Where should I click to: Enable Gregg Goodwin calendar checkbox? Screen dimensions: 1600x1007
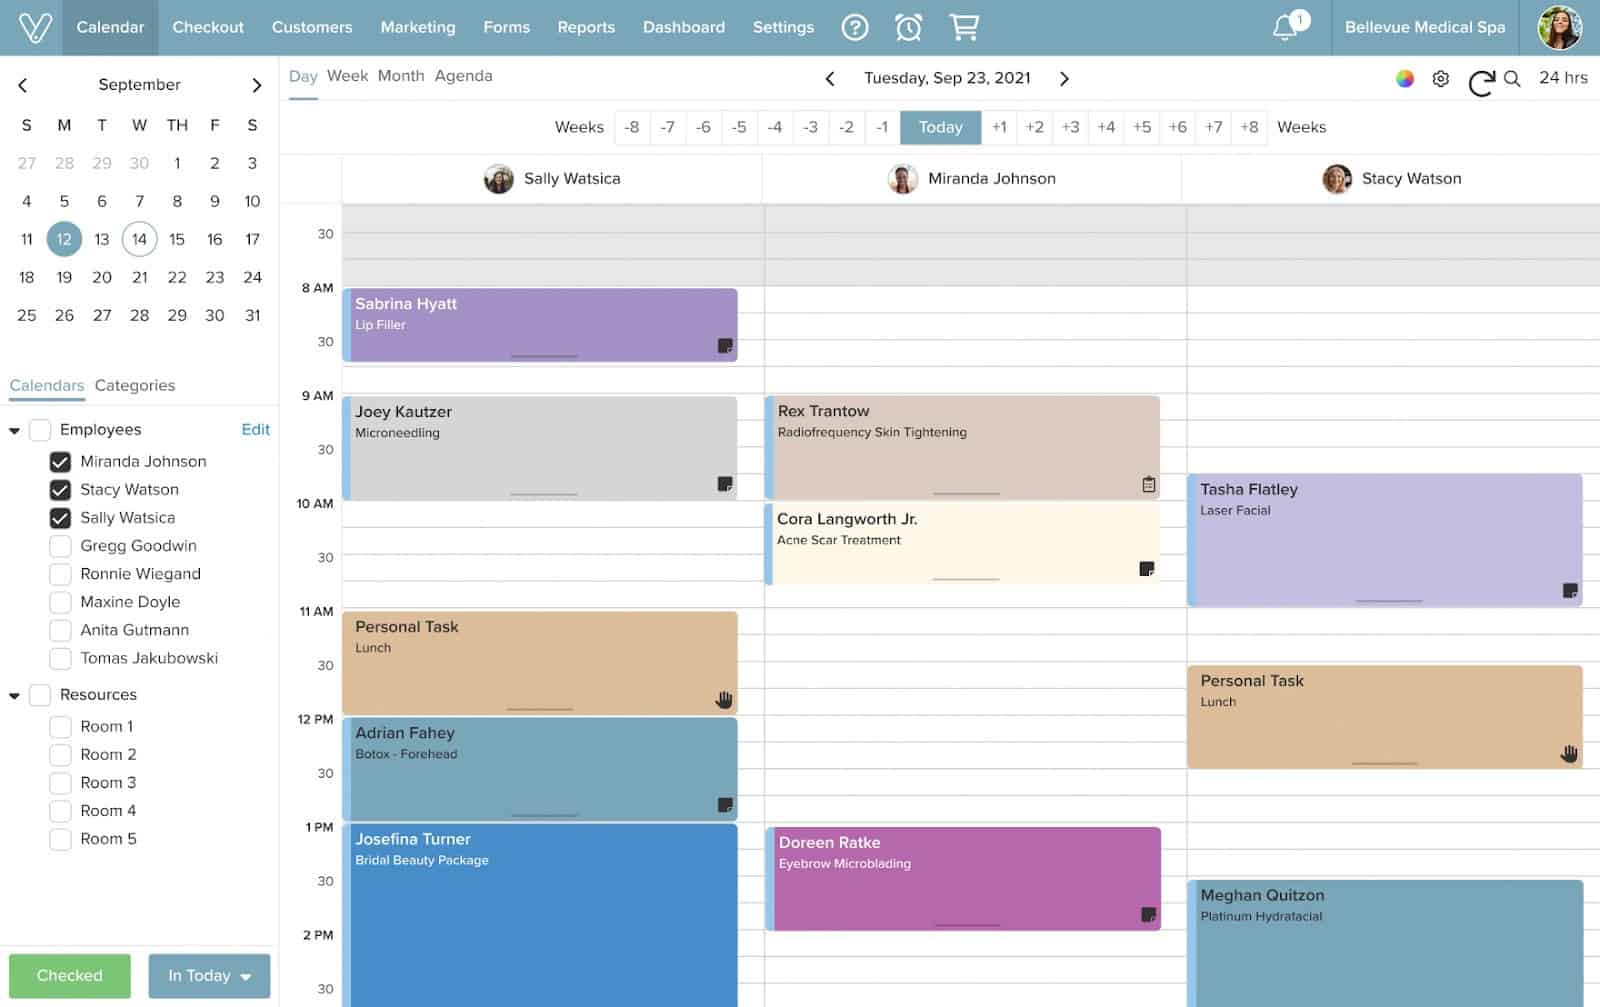coord(60,546)
